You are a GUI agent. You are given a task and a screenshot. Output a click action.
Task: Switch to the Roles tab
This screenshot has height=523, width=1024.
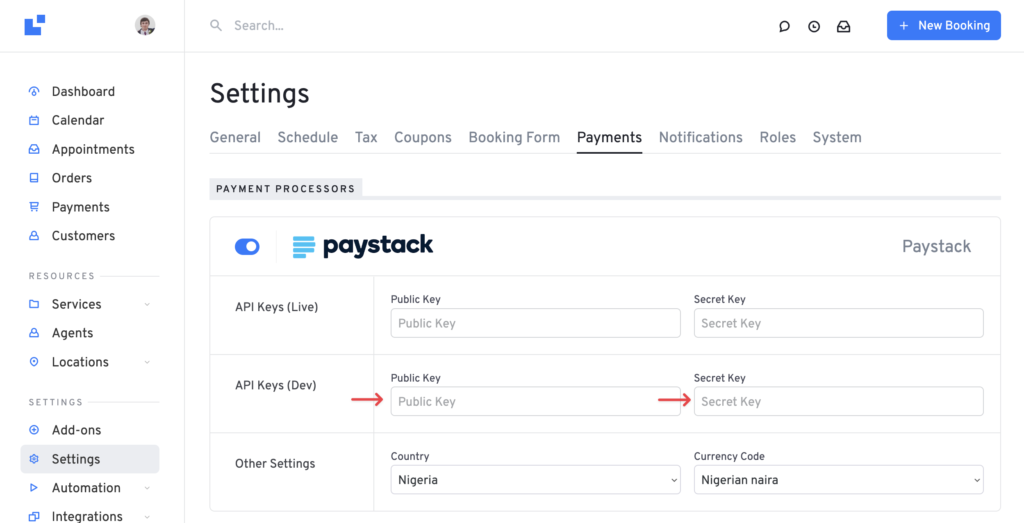click(778, 138)
